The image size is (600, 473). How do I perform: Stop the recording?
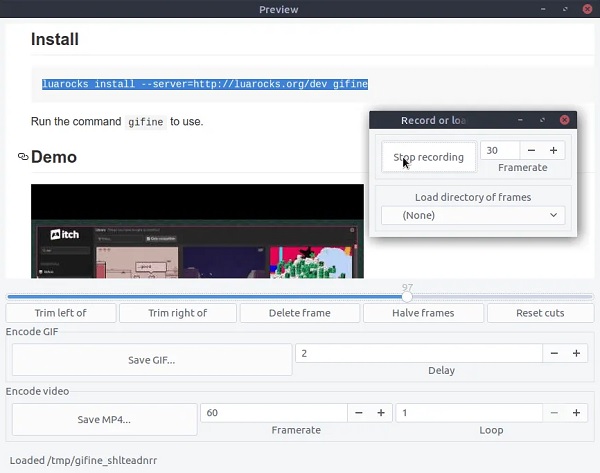[x=429, y=157]
